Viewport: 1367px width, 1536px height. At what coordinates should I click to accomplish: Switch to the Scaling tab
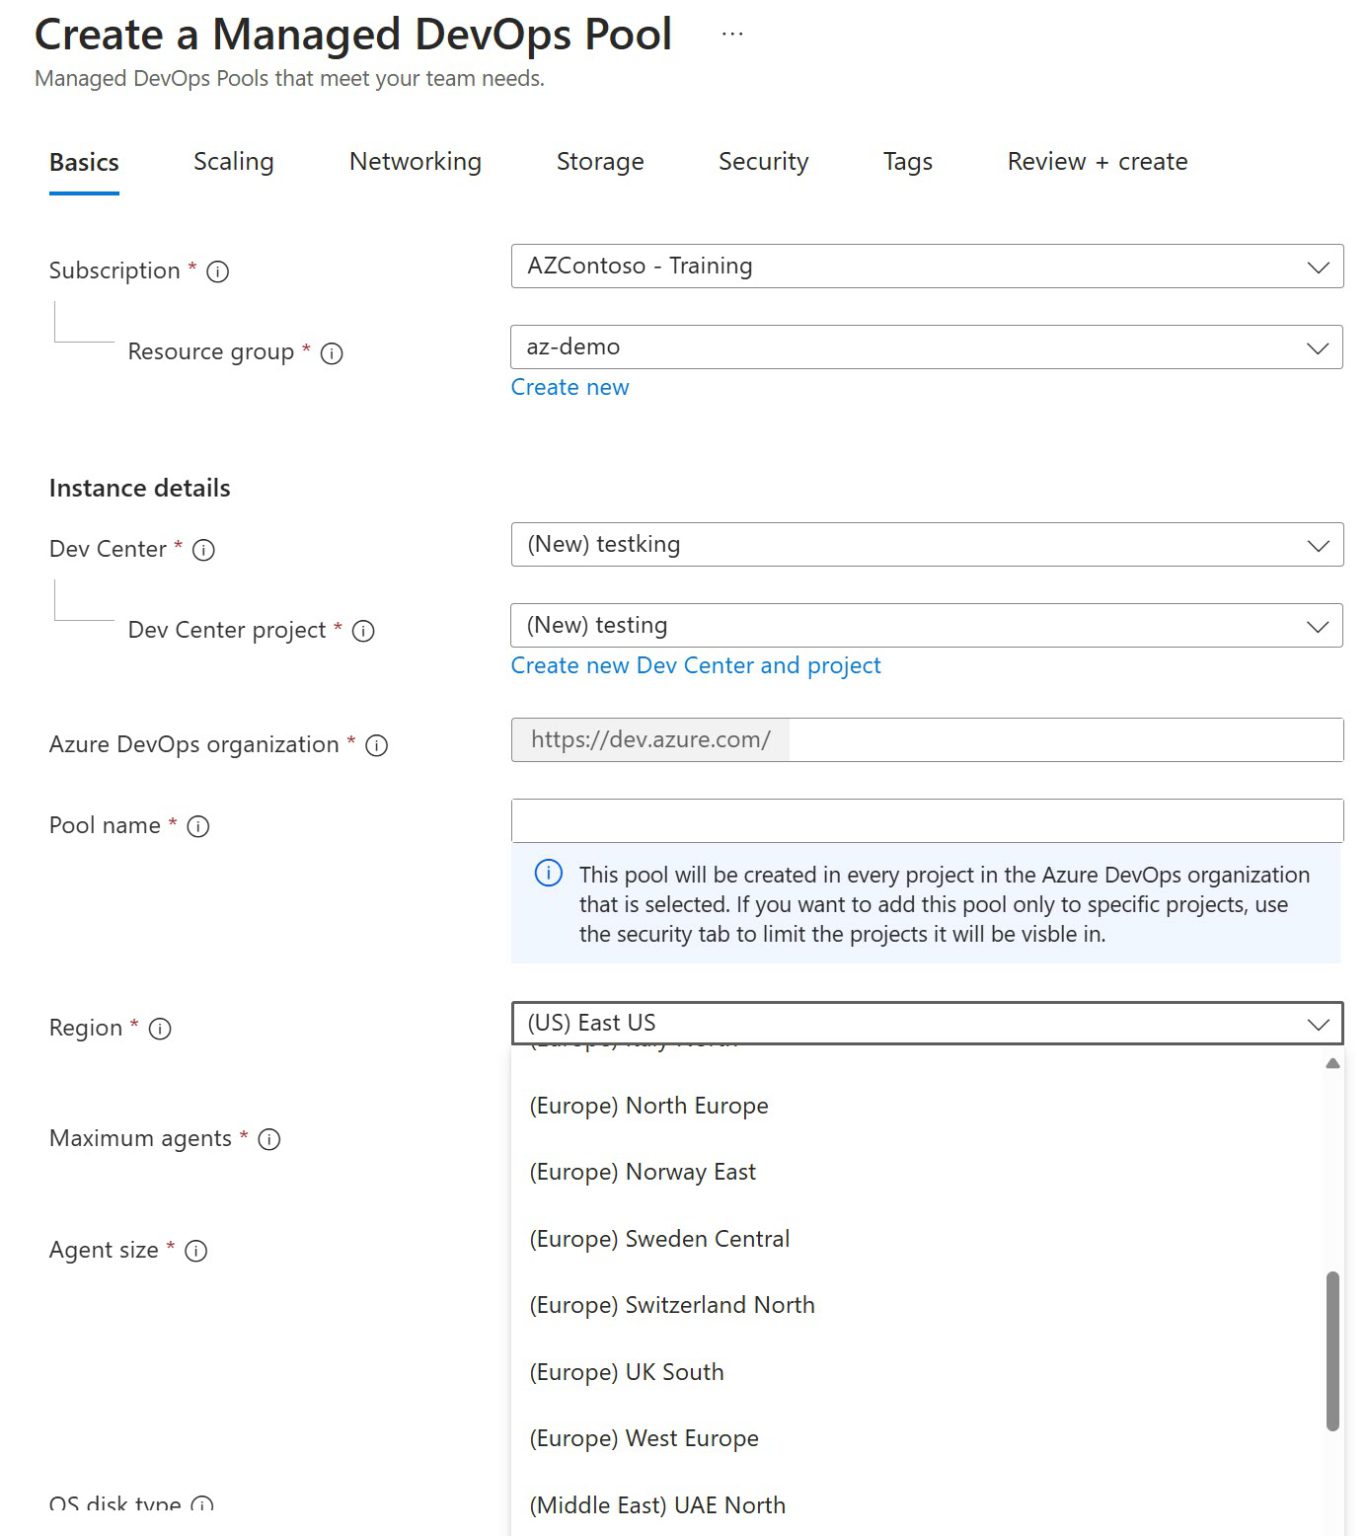pyautogui.click(x=234, y=162)
